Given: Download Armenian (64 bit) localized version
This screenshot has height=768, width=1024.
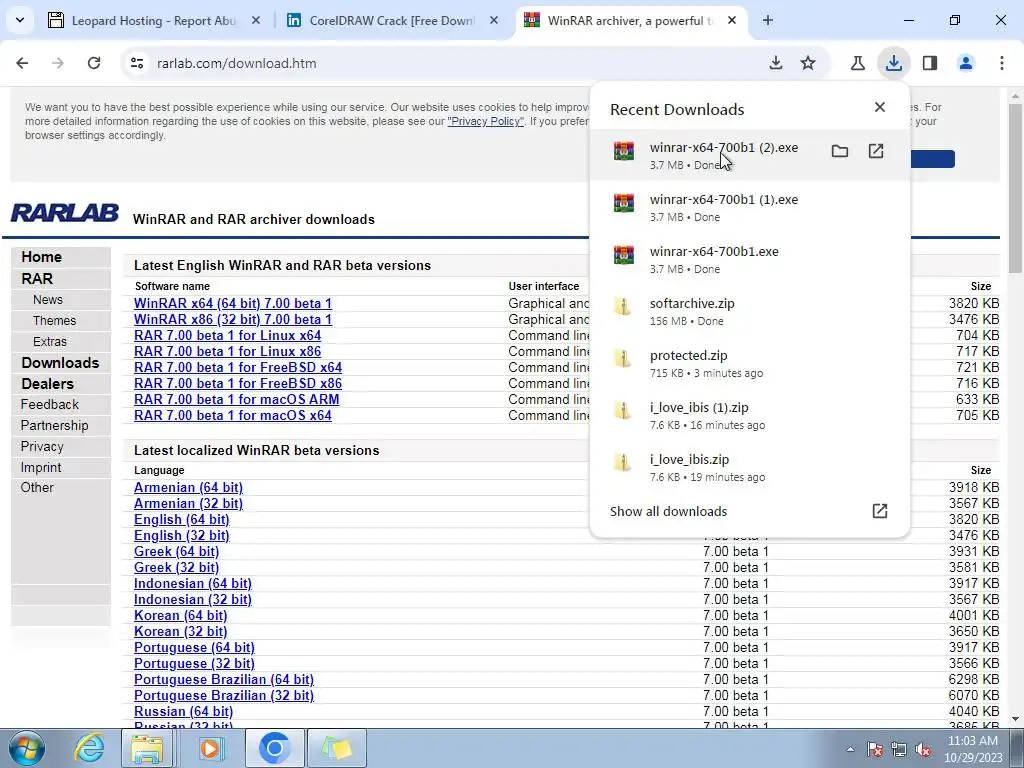Looking at the screenshot, I should pyautogui.click(x=188, y=487).
